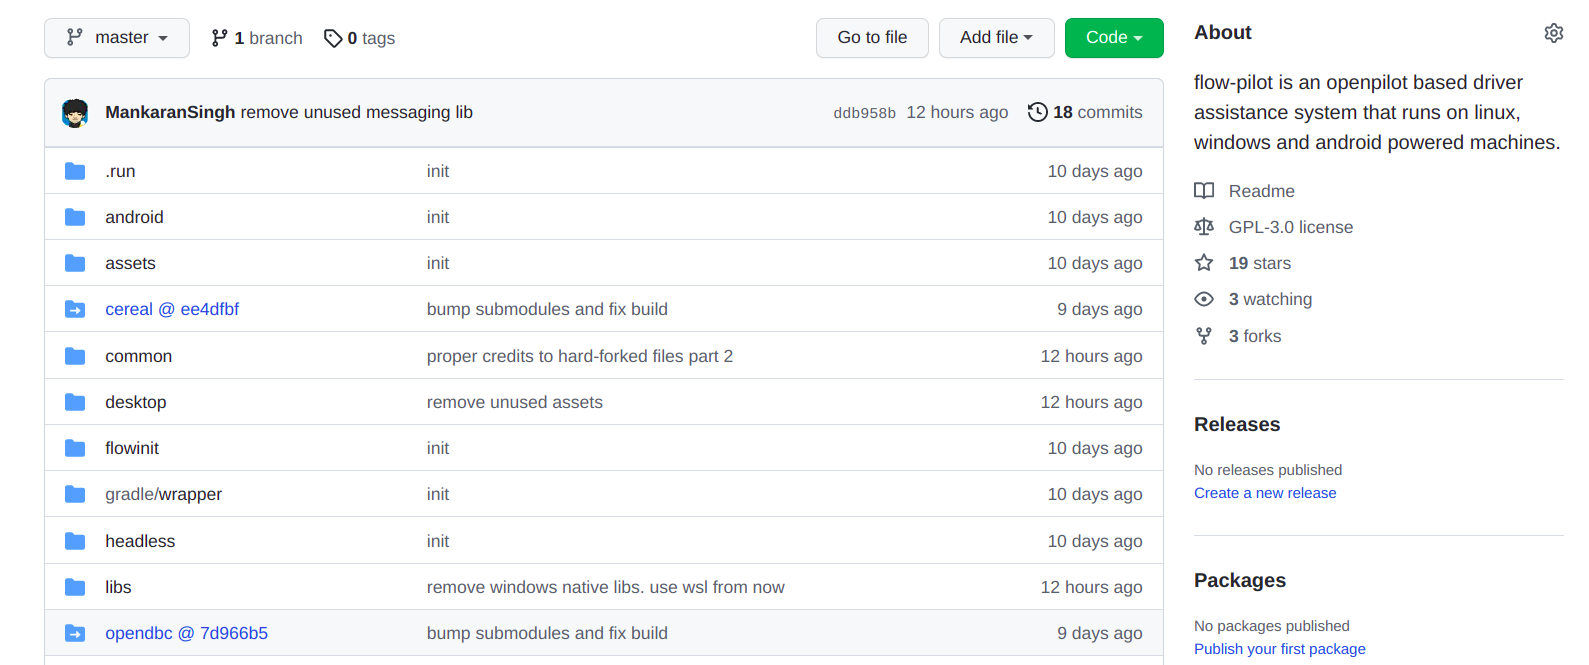View the 1 branch link
1589x665 pixels.
[x=257, y=38]
